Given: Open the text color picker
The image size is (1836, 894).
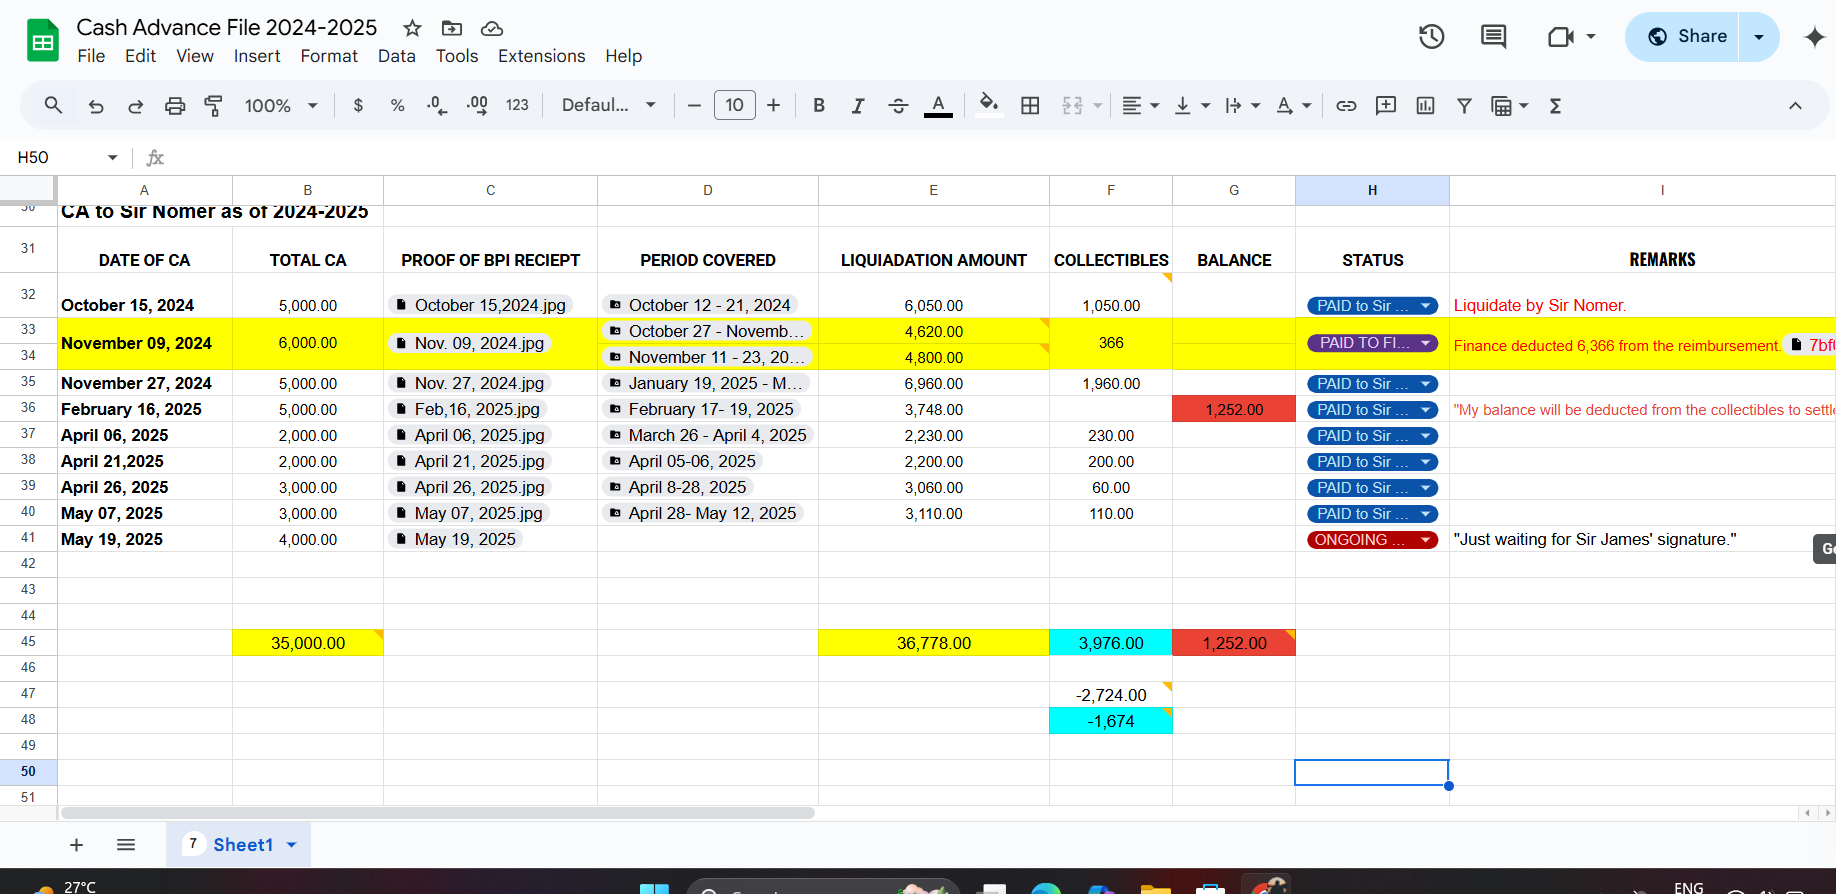Looking at the screenshot, I should (x=938, y=105).
